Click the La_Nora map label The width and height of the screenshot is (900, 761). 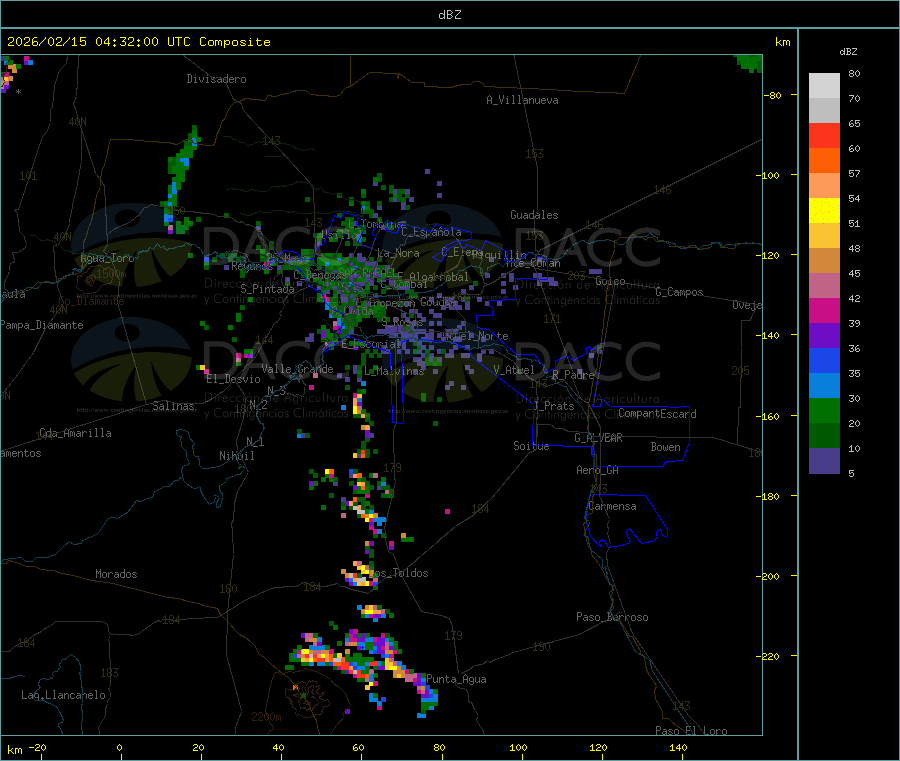[x=398, y=253]
